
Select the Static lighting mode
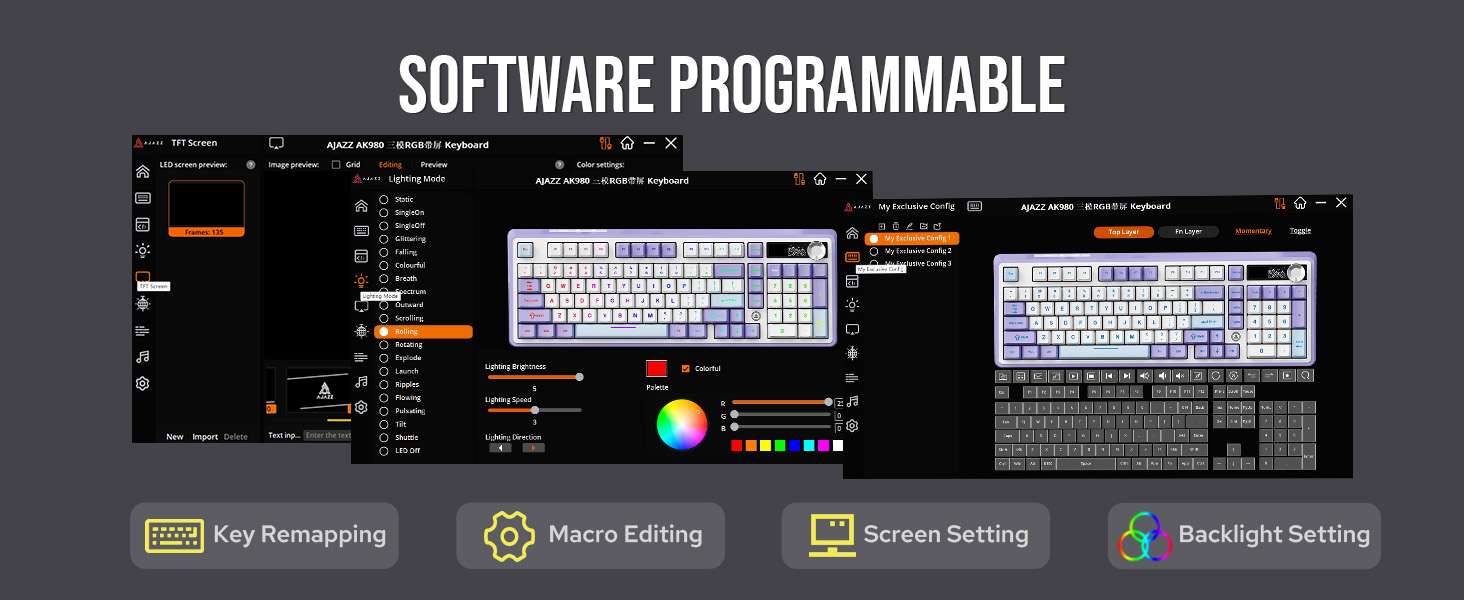pyautogui.click(x=397, y=200)
